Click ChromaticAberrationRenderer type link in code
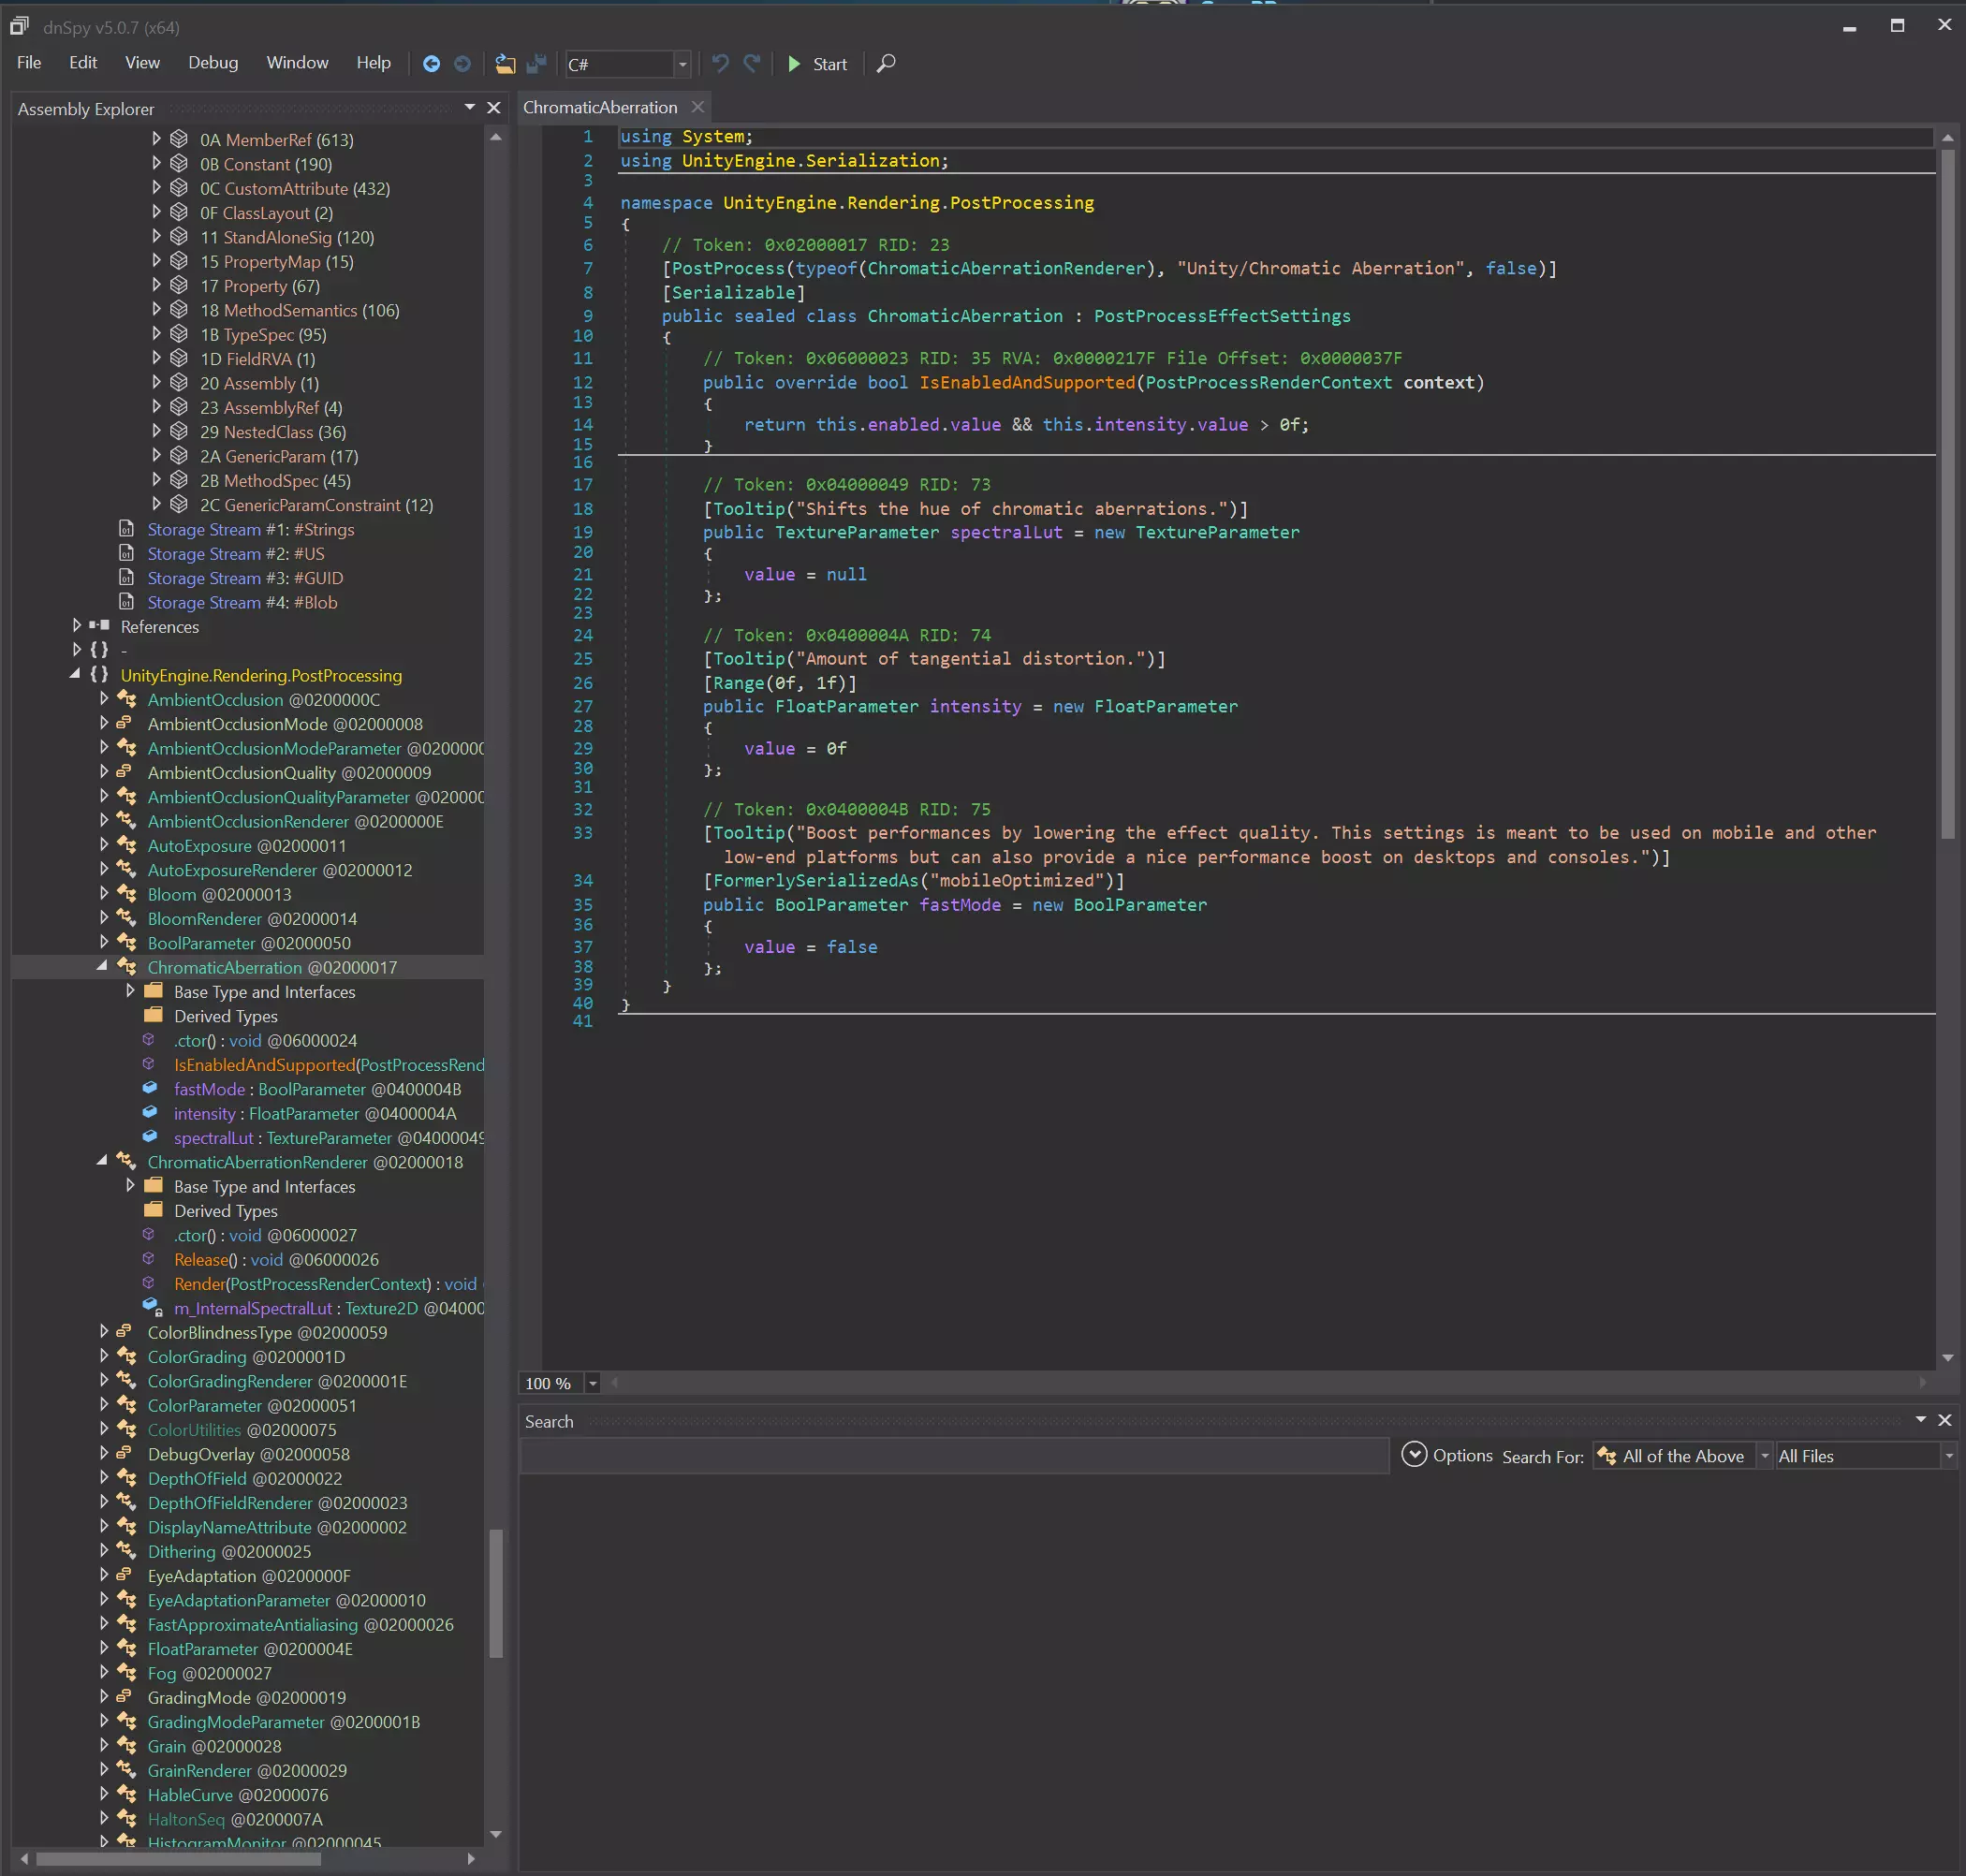Image resolution: width=1966 pixels, height=1876 pixels. tap(1005, 268)
